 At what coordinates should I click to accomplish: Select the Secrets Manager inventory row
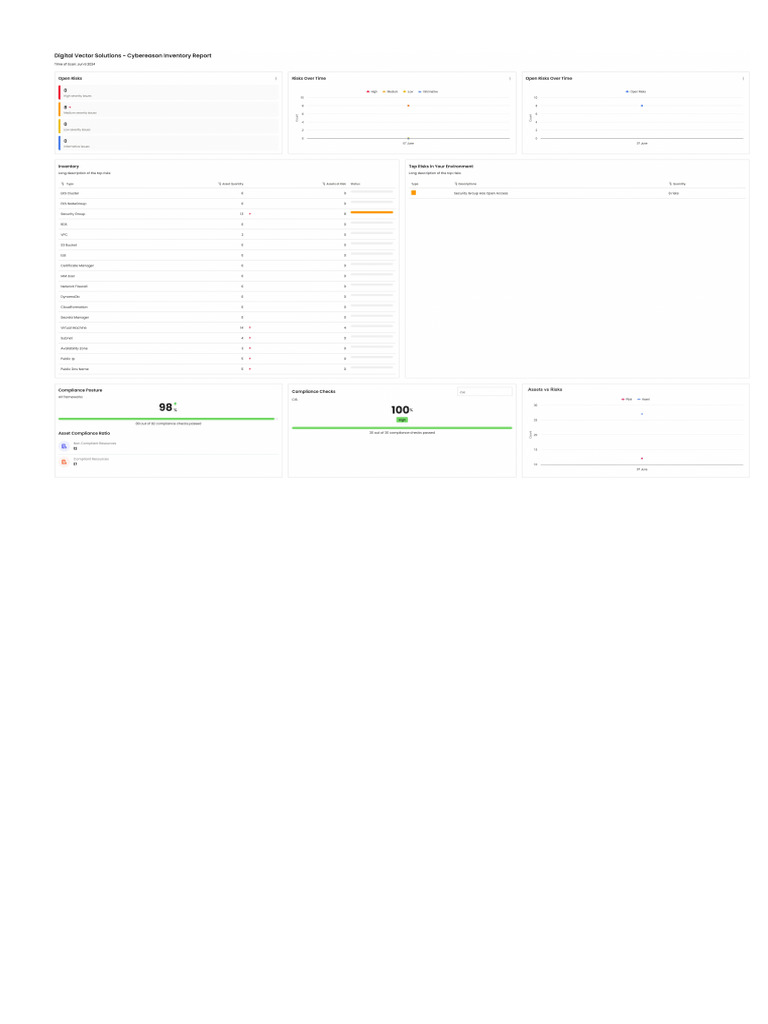(227, 317)
